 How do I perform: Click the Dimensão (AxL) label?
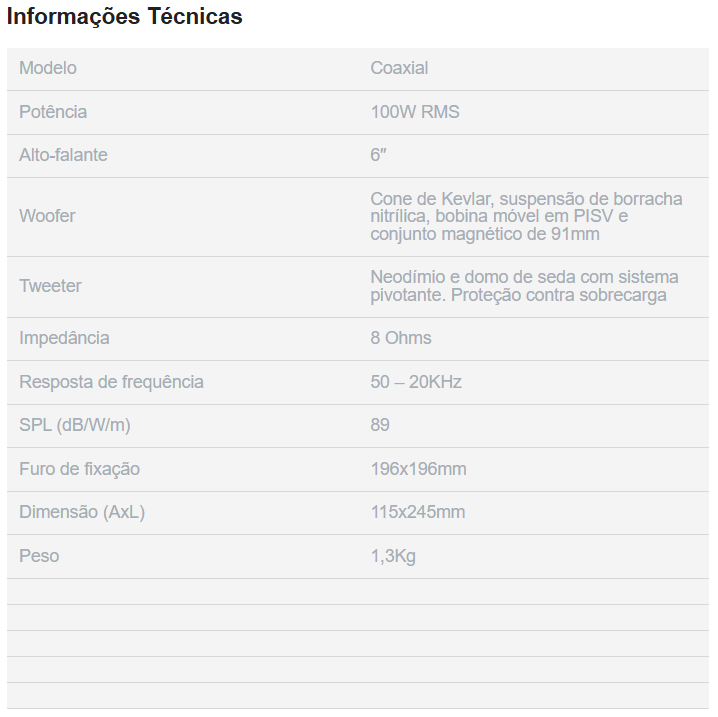[x=82, y=512]
